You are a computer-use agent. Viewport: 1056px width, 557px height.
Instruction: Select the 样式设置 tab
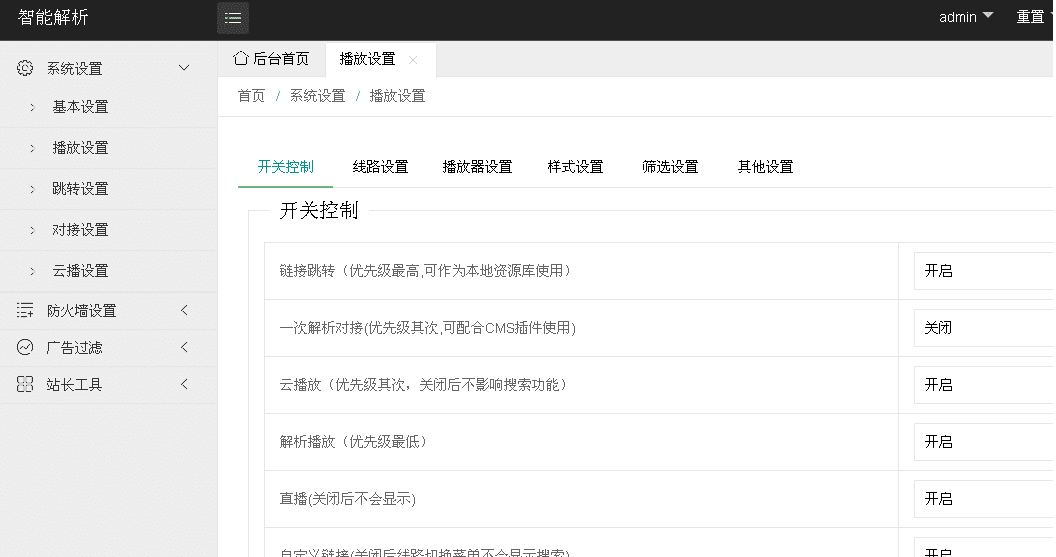[575, 167]
